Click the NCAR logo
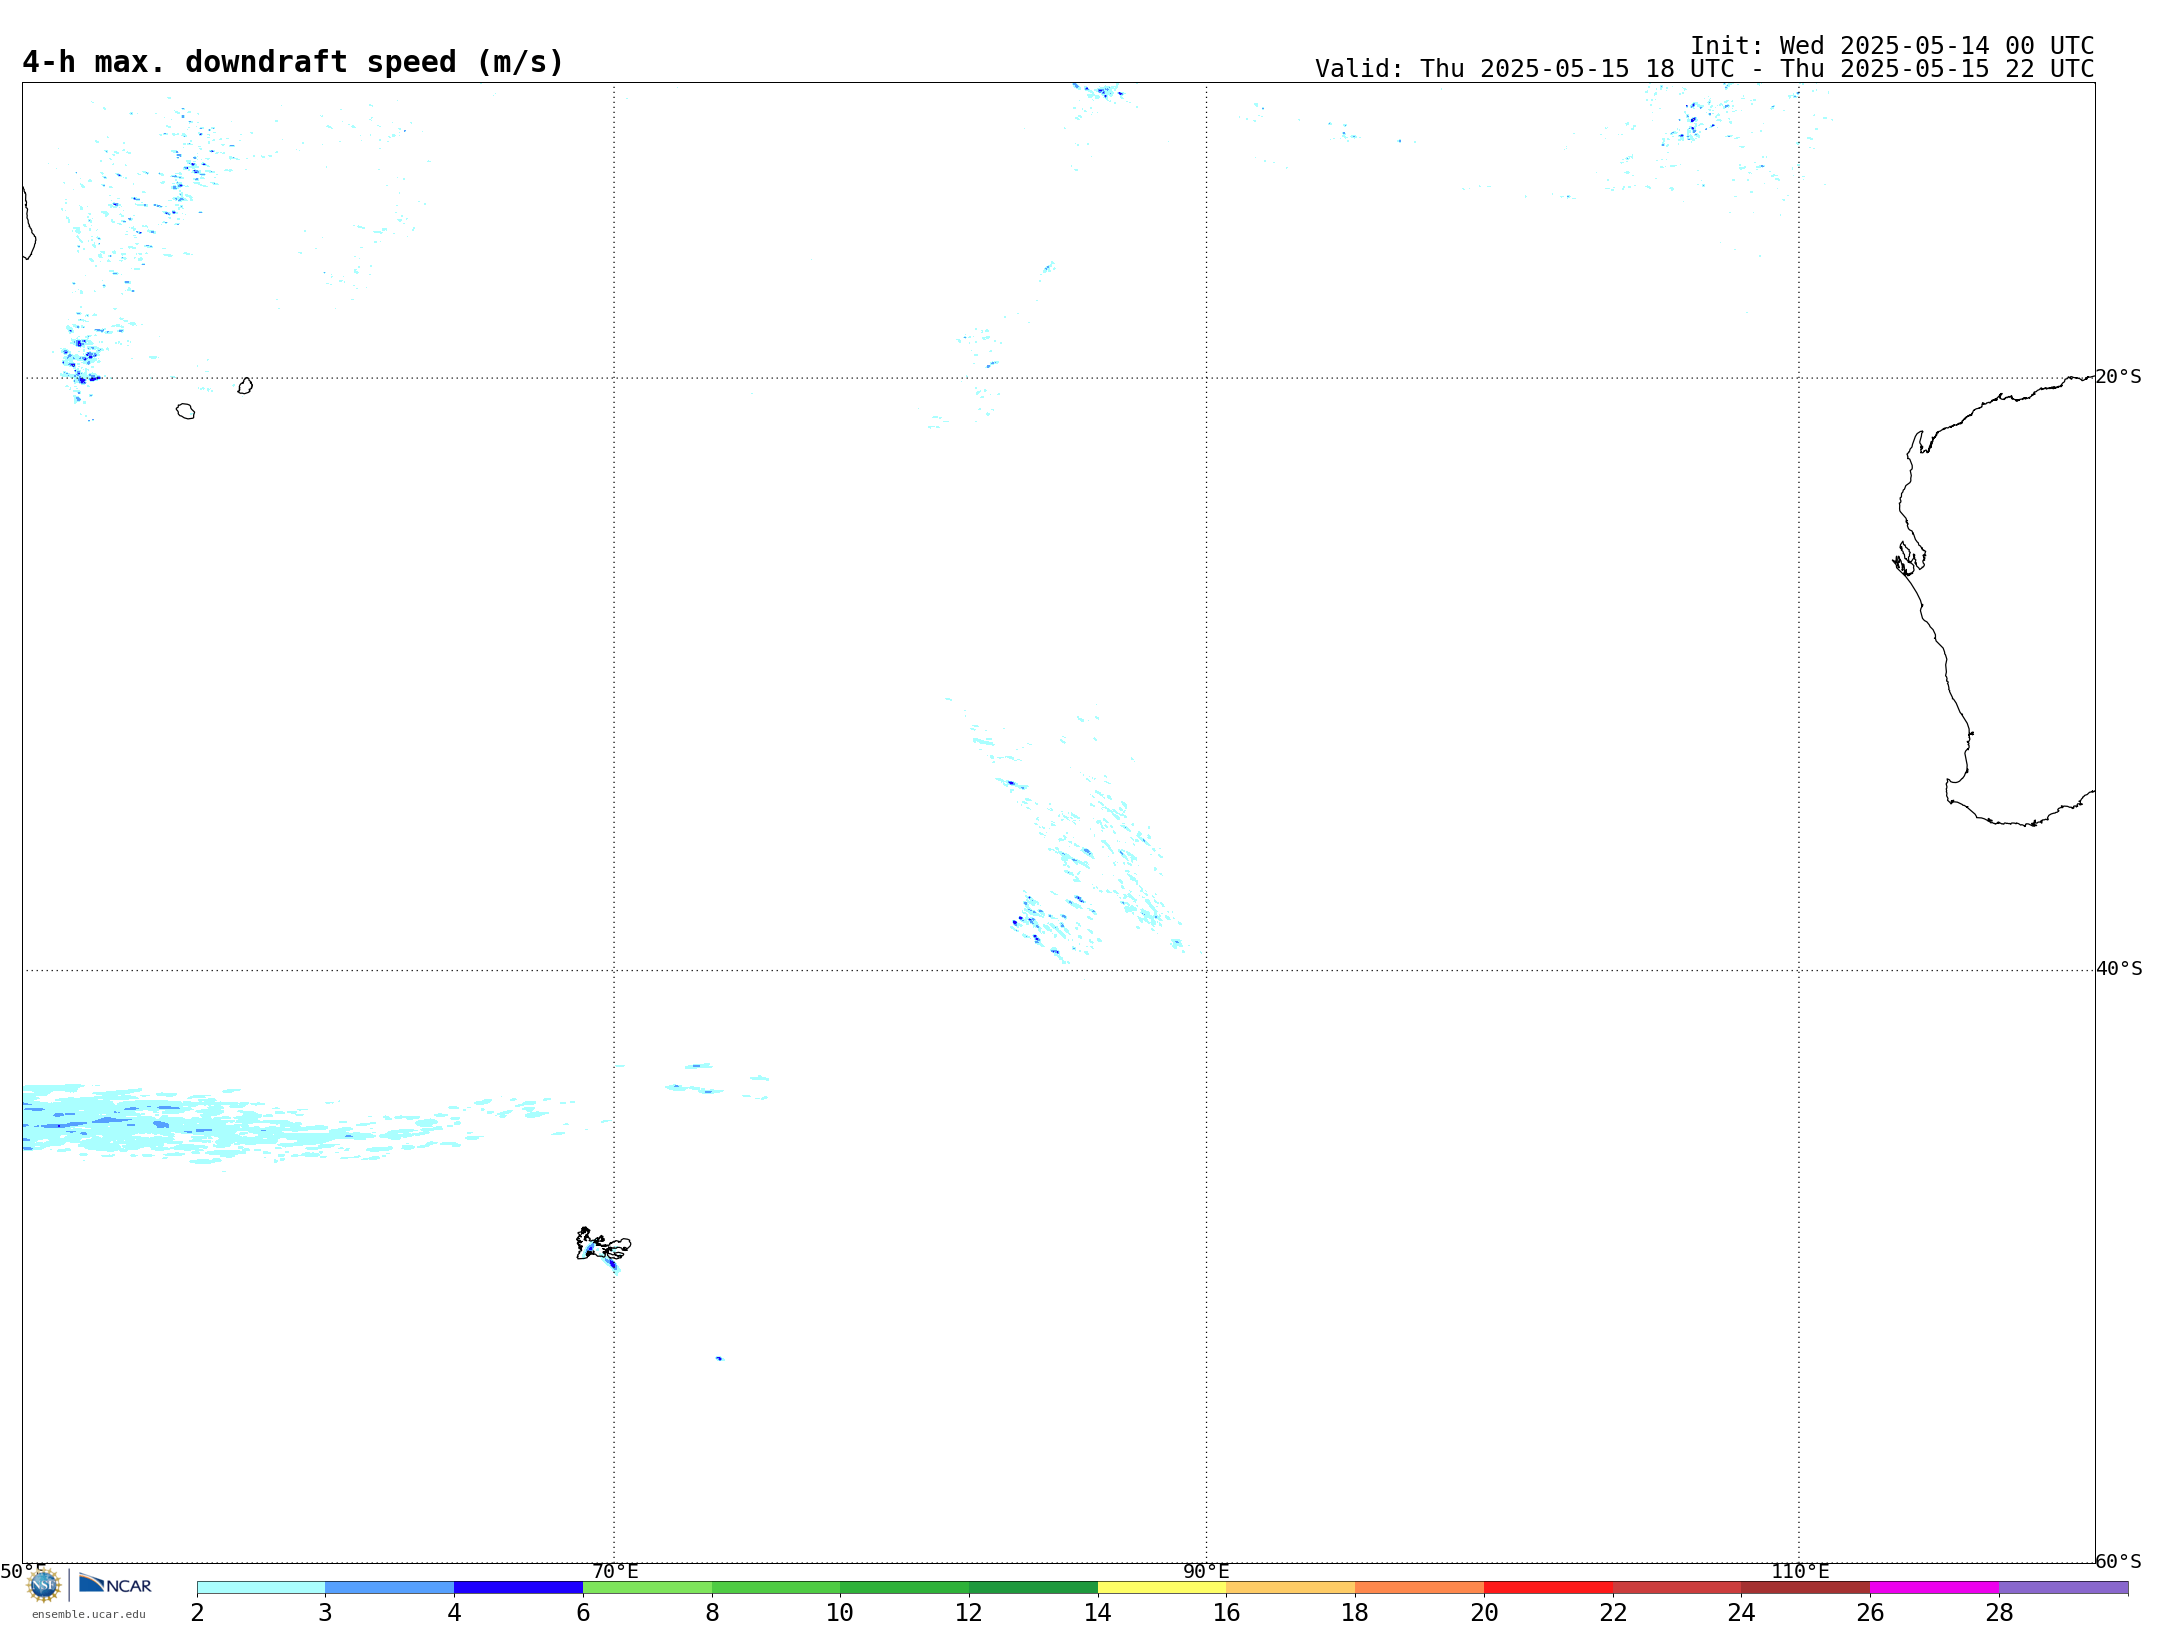Image resolution: width=2160 pixels, height=1626 pixels. click(116, 1584)
